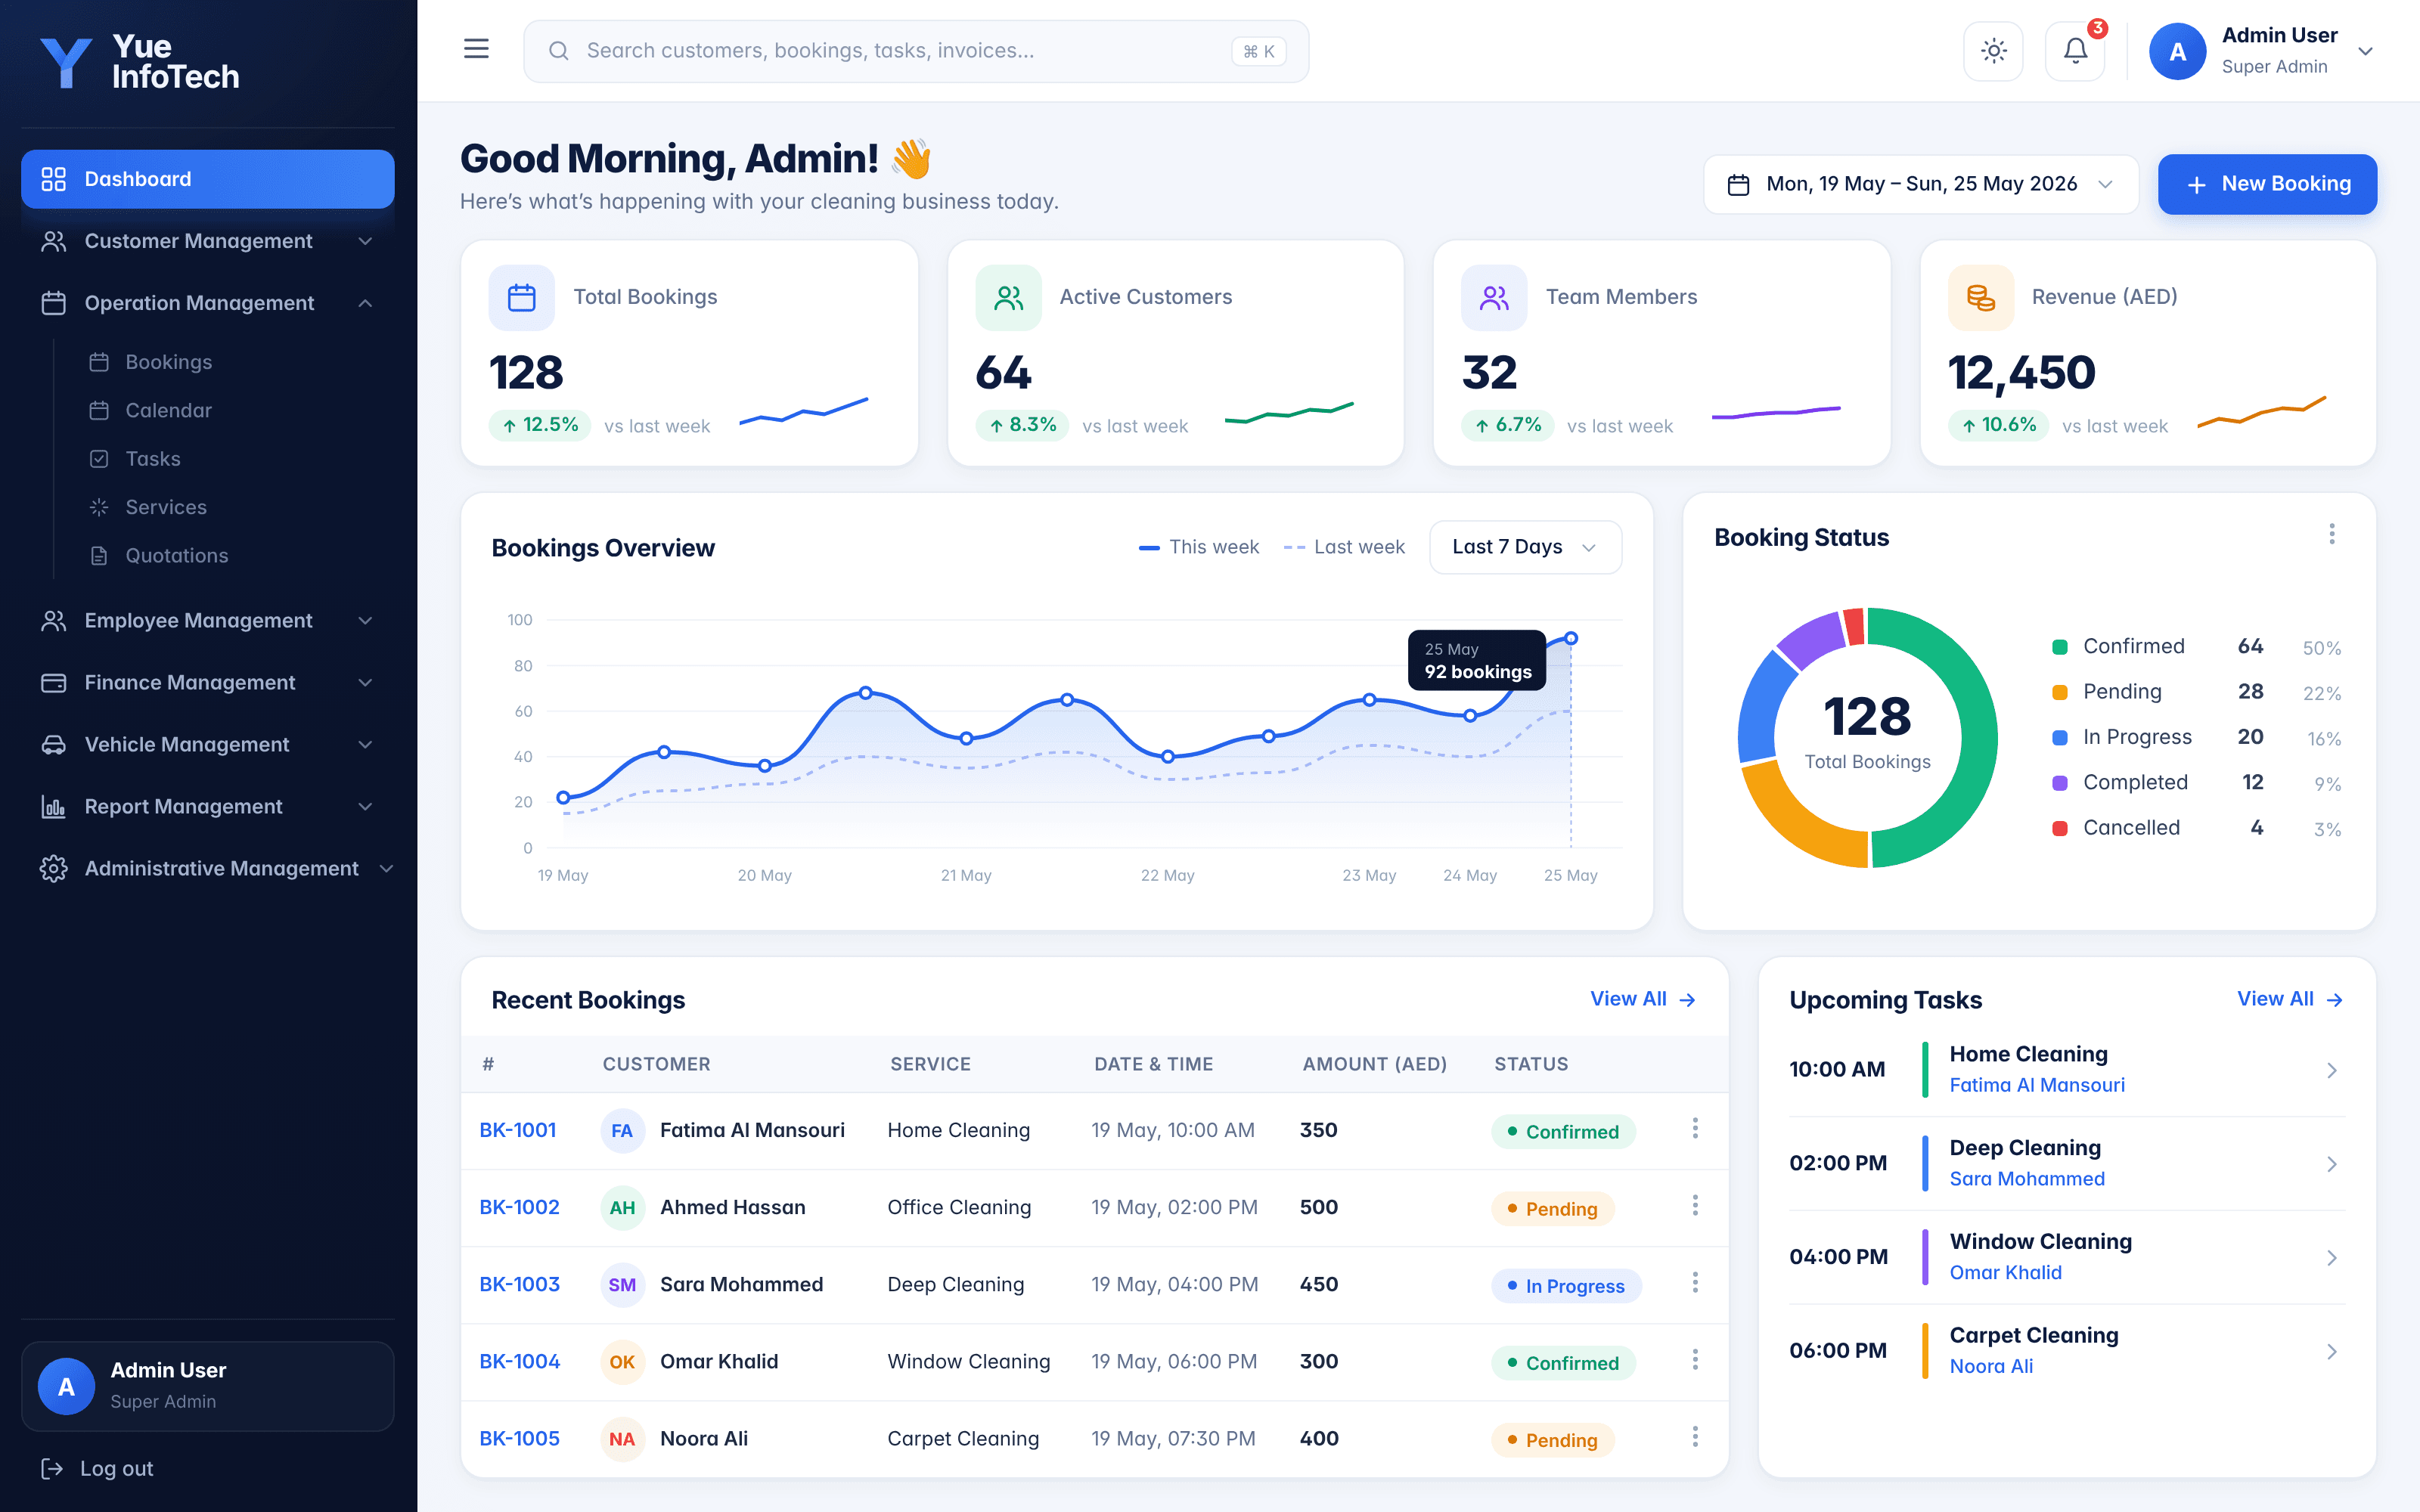This screenshot has height=1512, width=2420.
Task: Toggle This week legend series
Action: [x=1198, y=547]
